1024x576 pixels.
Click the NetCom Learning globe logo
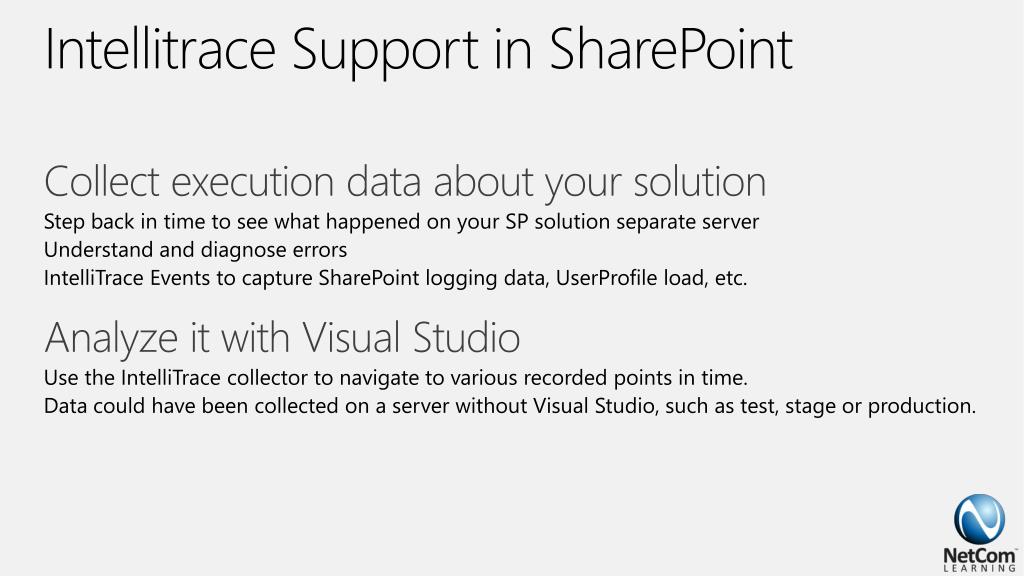pyautogui.click(x=979, y=519)
